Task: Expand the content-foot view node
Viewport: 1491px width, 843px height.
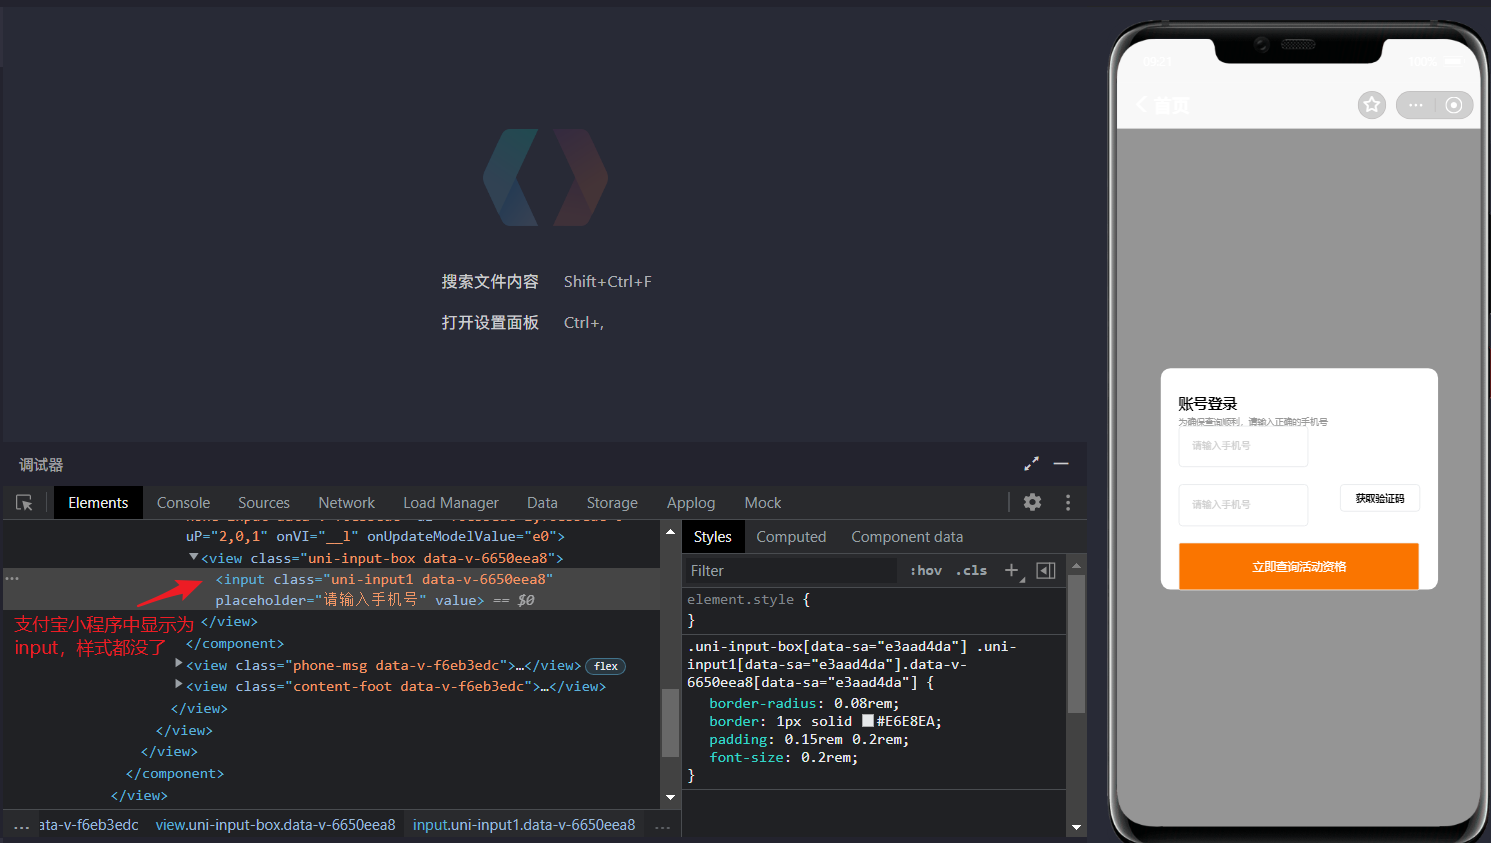Action: click(179, 685)
